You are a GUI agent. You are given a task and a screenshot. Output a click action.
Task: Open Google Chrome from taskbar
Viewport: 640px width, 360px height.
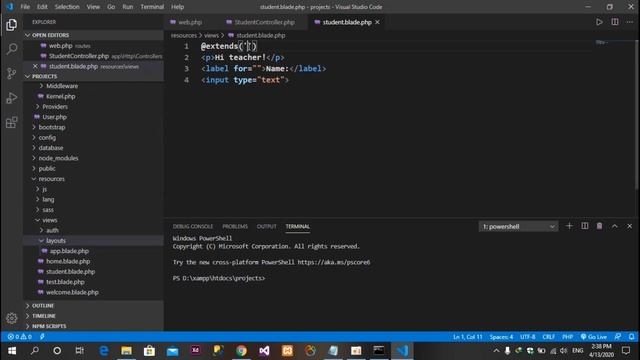[x=241, y=351]
